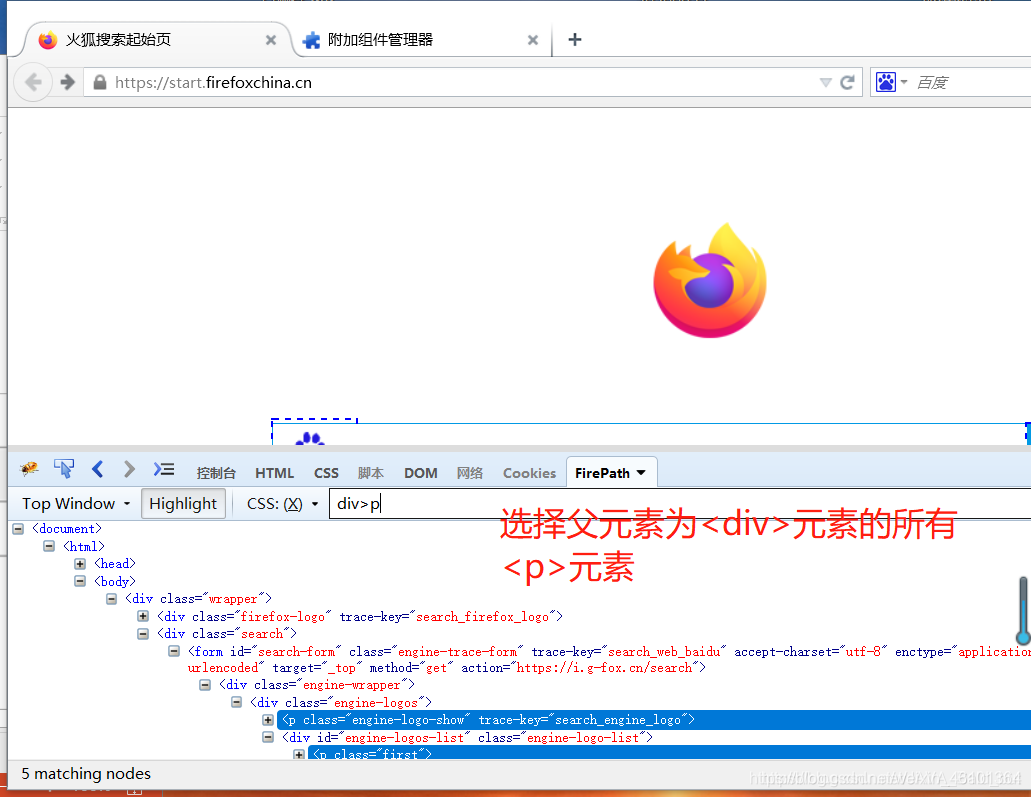Click the '5 matching nodes' status text
Image resolution: width=1031 pixels, height=797 pixels.
pyautogui.click(x=86, y=774)
